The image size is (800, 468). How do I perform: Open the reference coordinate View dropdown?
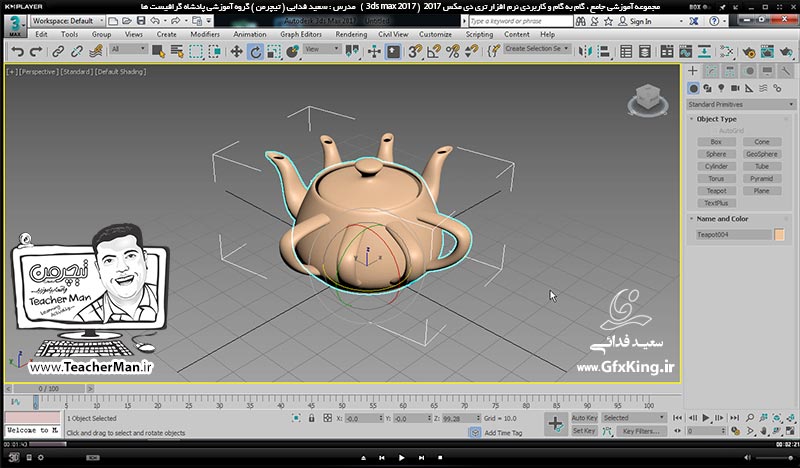click(322, 49)
